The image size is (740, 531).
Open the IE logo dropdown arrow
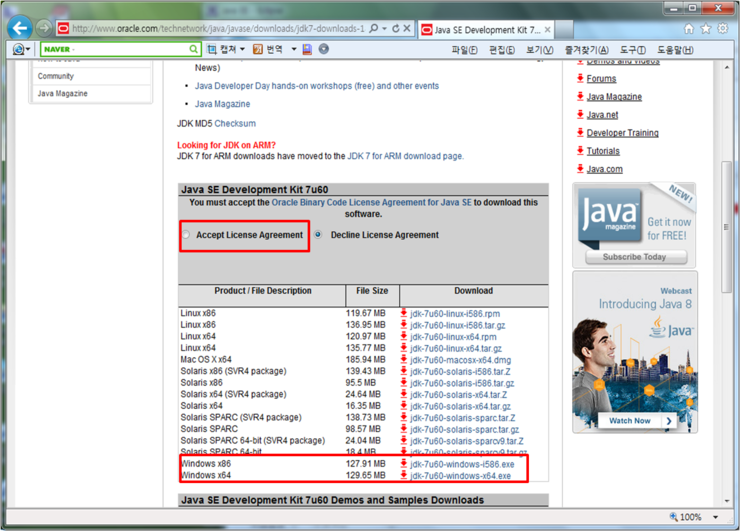tap(28, 49)
